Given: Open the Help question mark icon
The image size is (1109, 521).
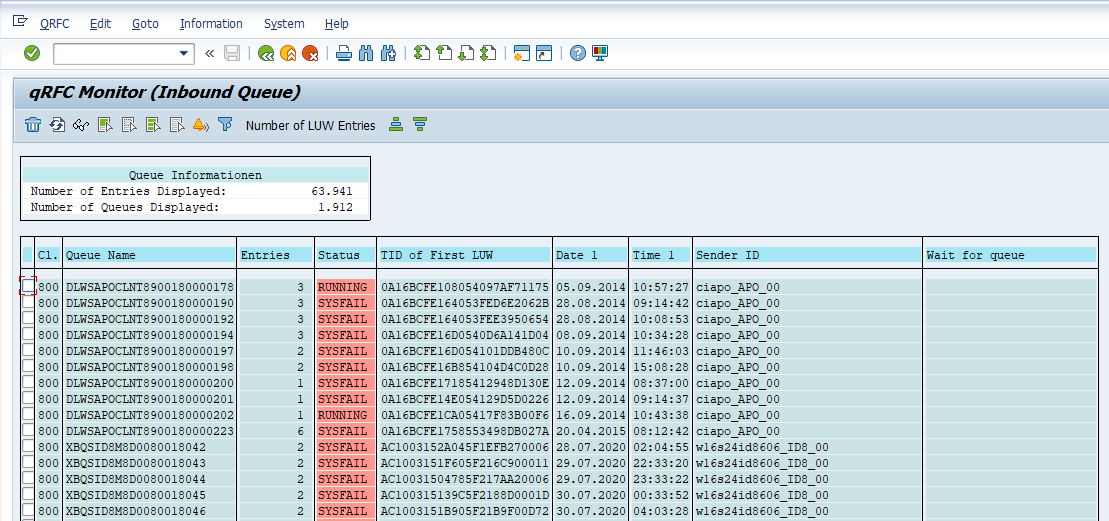Looking at the screenshot, I should 577,53.
